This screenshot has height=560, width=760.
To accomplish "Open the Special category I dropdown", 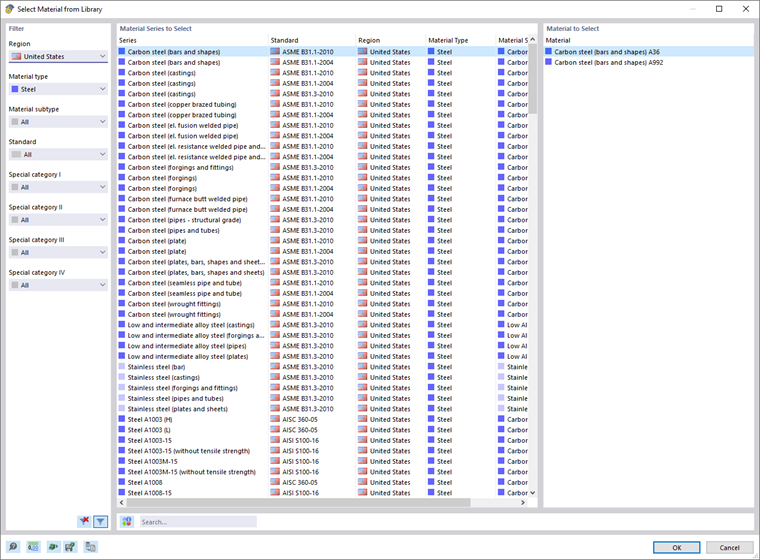I will (58, 187).
